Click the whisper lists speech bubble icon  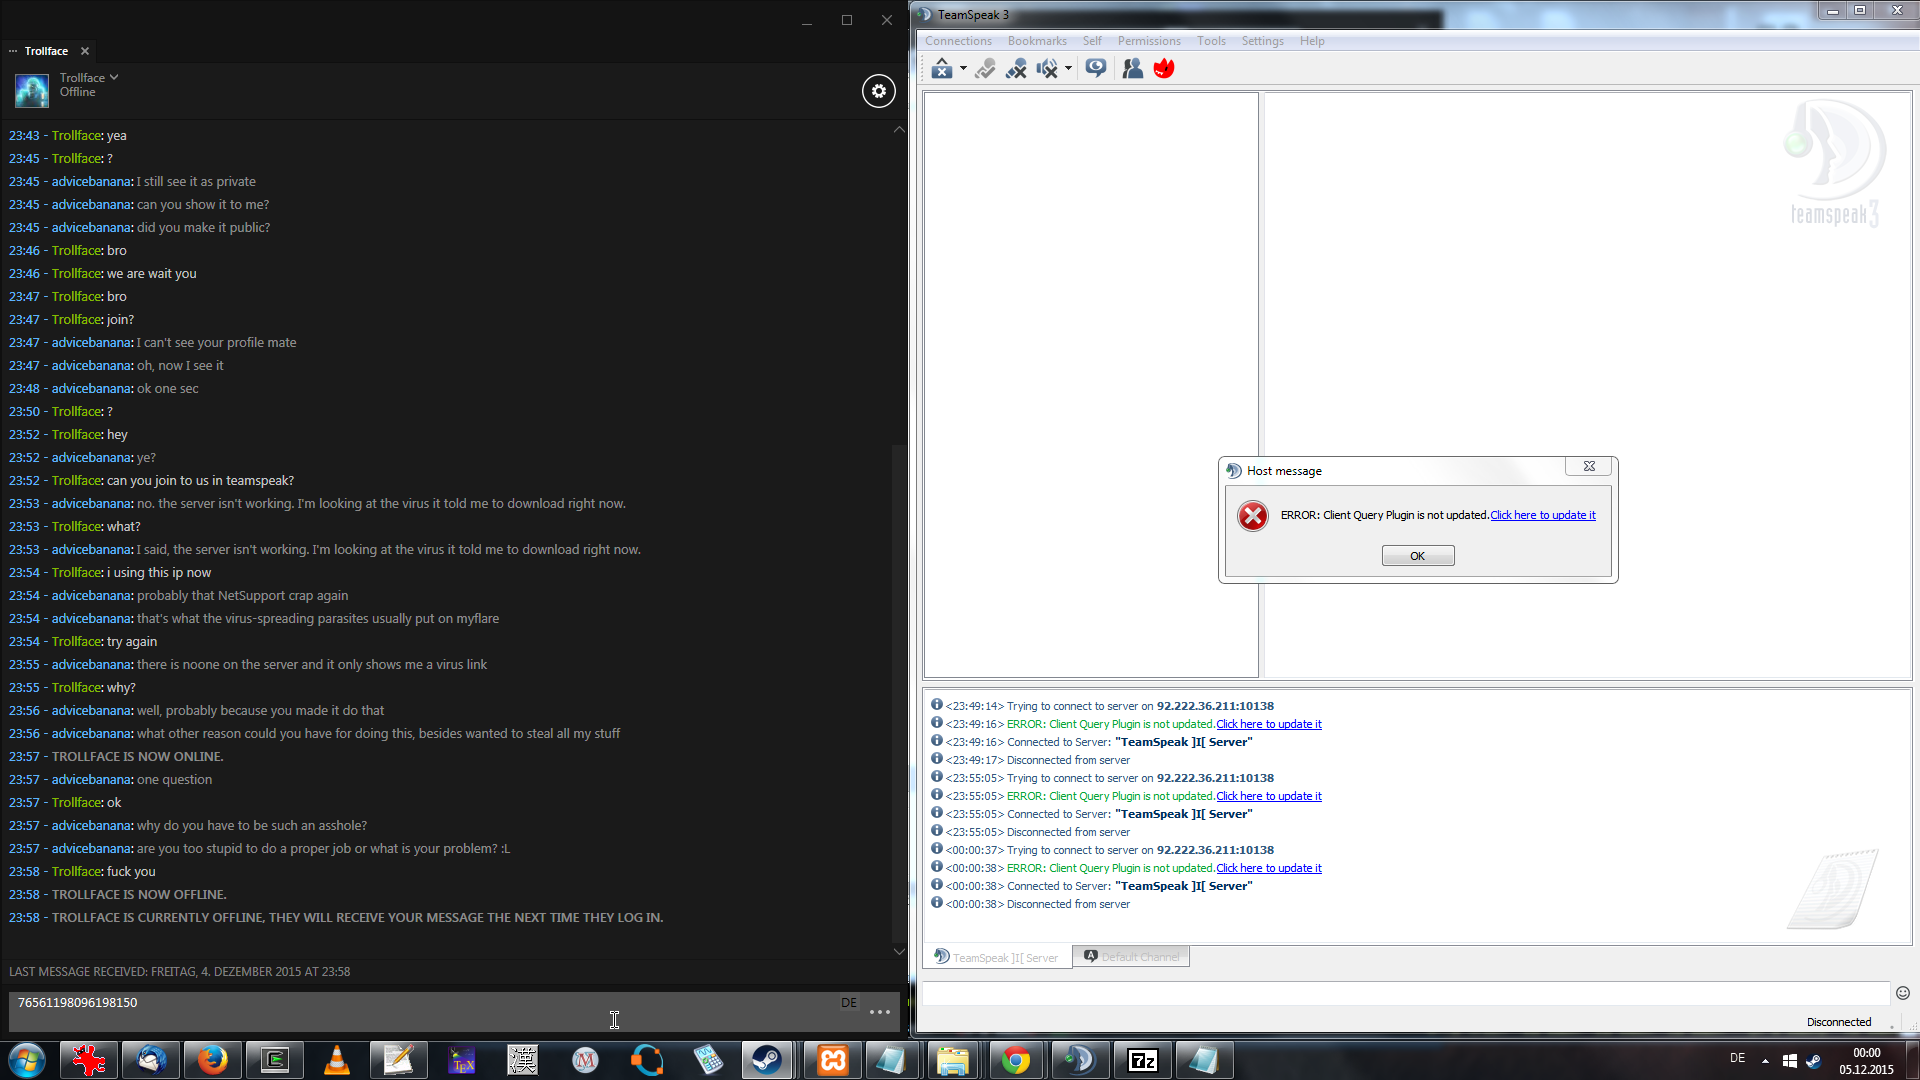coord(1096,68)
